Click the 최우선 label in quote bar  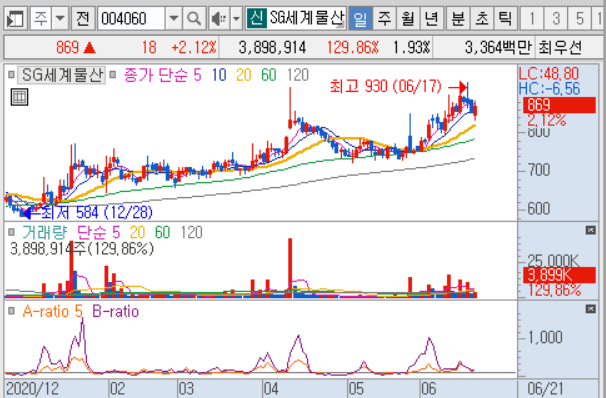point(559,48)
